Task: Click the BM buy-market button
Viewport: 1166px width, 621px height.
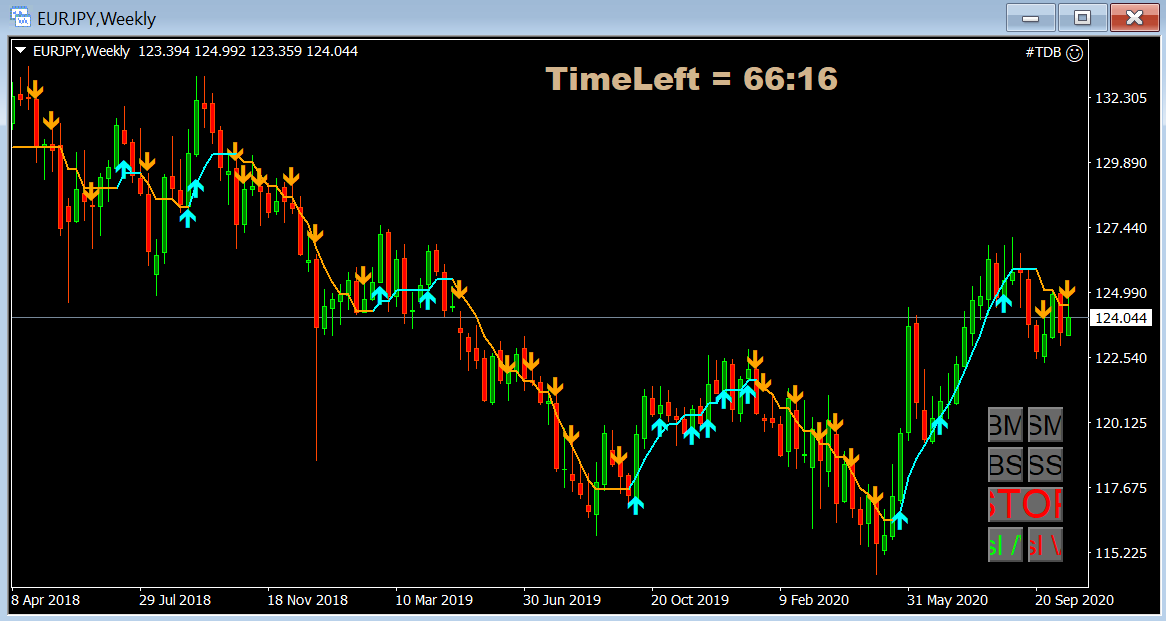Action: click(1004, 424)
